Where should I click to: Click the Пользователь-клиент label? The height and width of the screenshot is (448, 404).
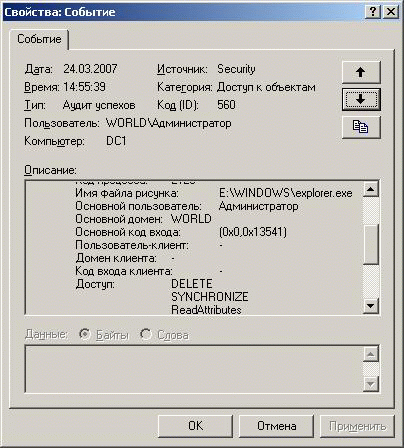pyautogui.click(x=132, y=245)
